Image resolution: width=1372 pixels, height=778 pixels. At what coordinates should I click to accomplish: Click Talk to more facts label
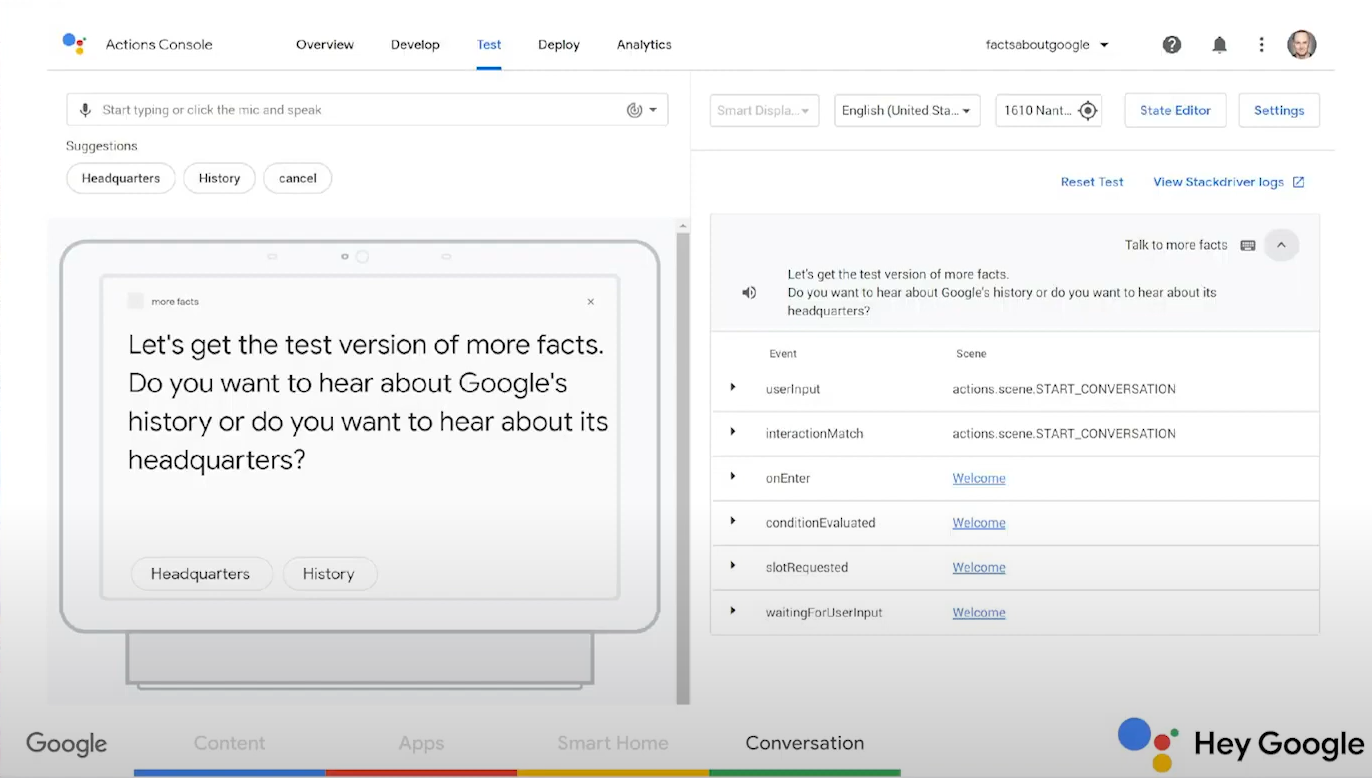click(x=1176, y=245)
